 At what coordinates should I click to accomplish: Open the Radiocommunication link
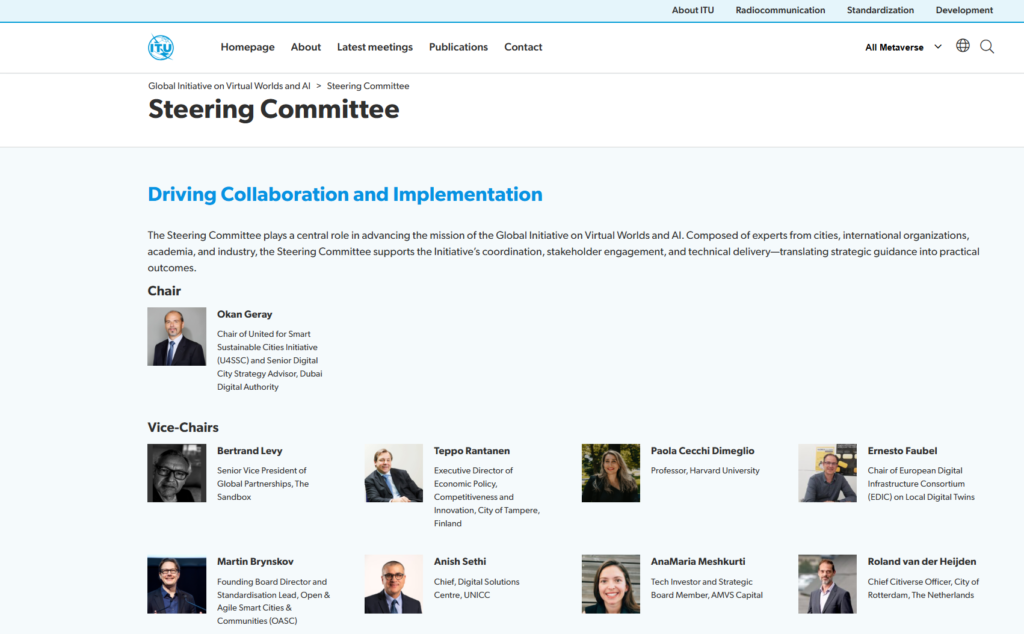780,10
